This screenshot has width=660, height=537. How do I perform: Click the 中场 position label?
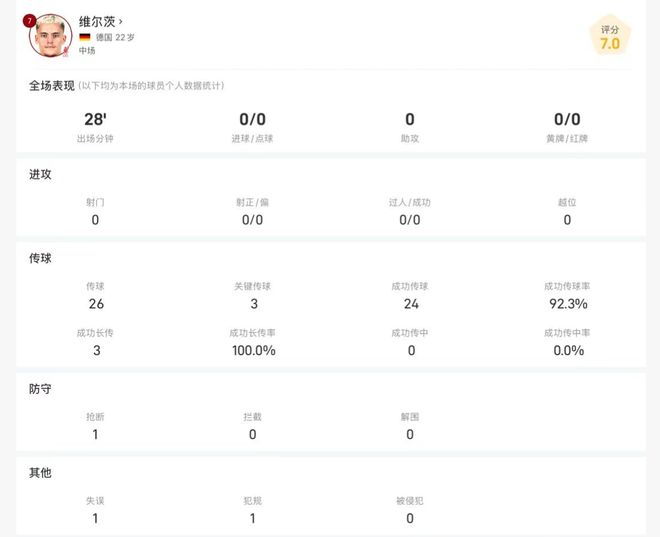[x=87, y=50]
